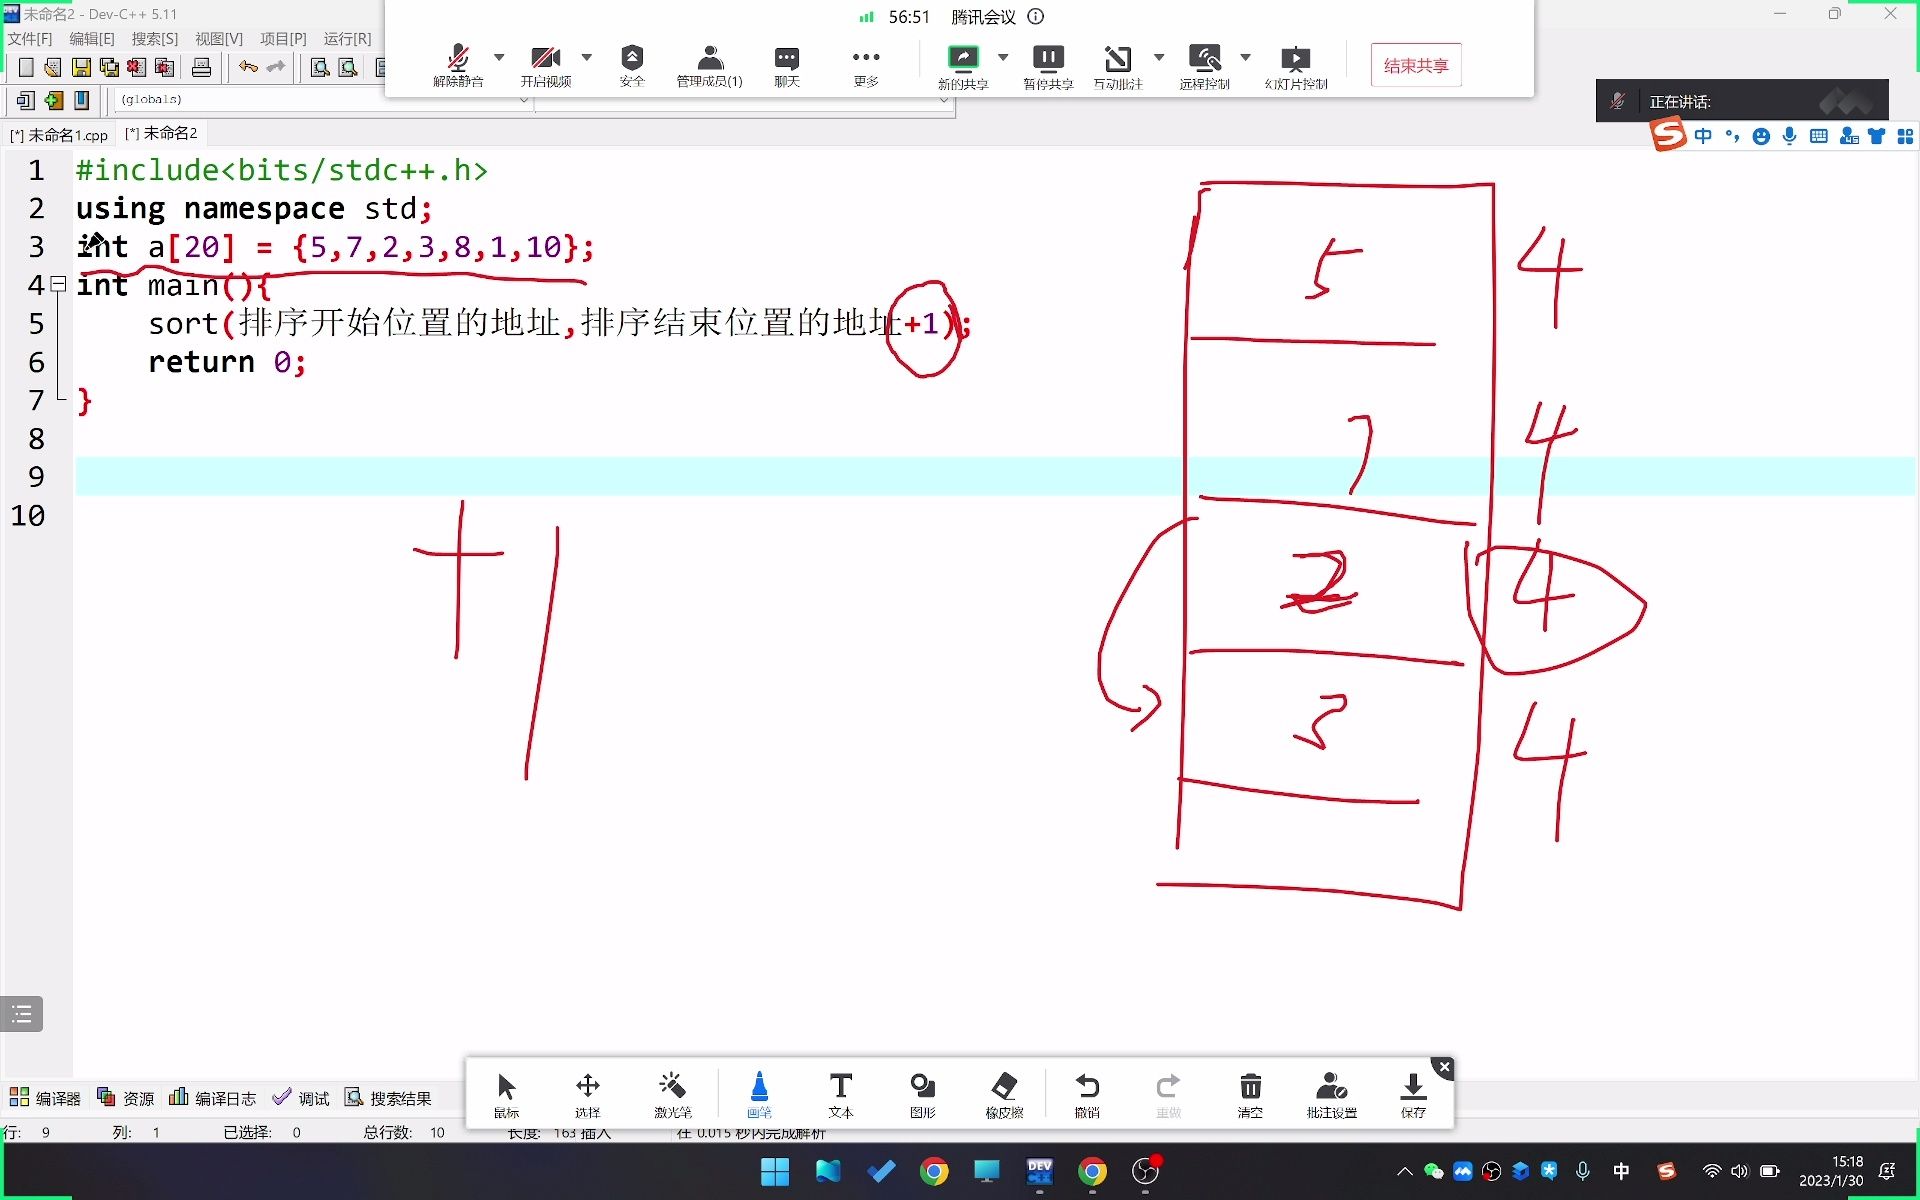The image size is (1920, 1200).
Task: Switch to the 未命名1.cpp tab
Action: pyautogui.click(x=60, y=134)
